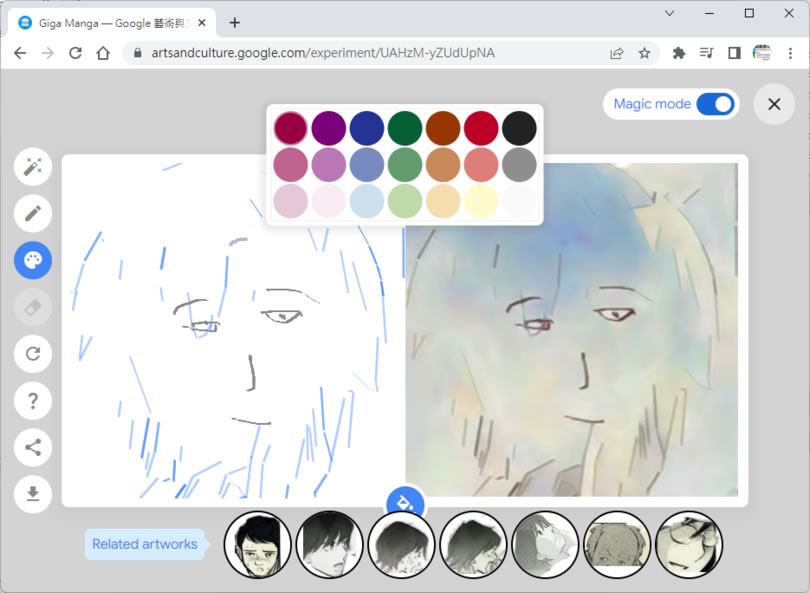
Task: Pick the peach color swatch
Action: 443,201
